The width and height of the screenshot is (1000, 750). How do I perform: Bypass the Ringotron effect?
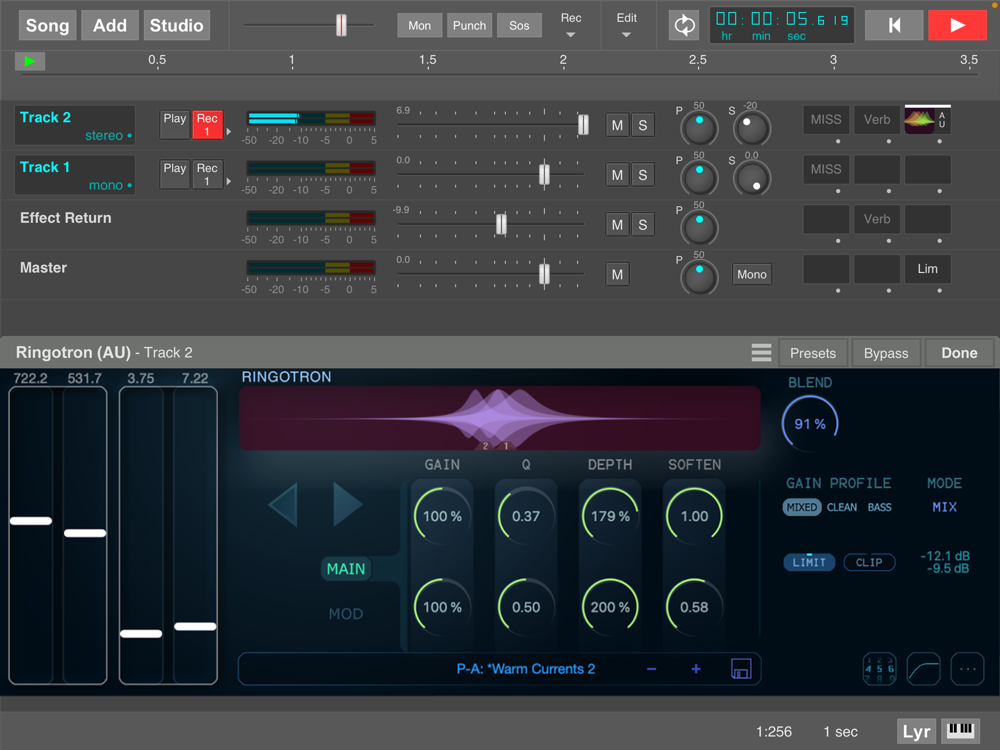coord(886,353)
